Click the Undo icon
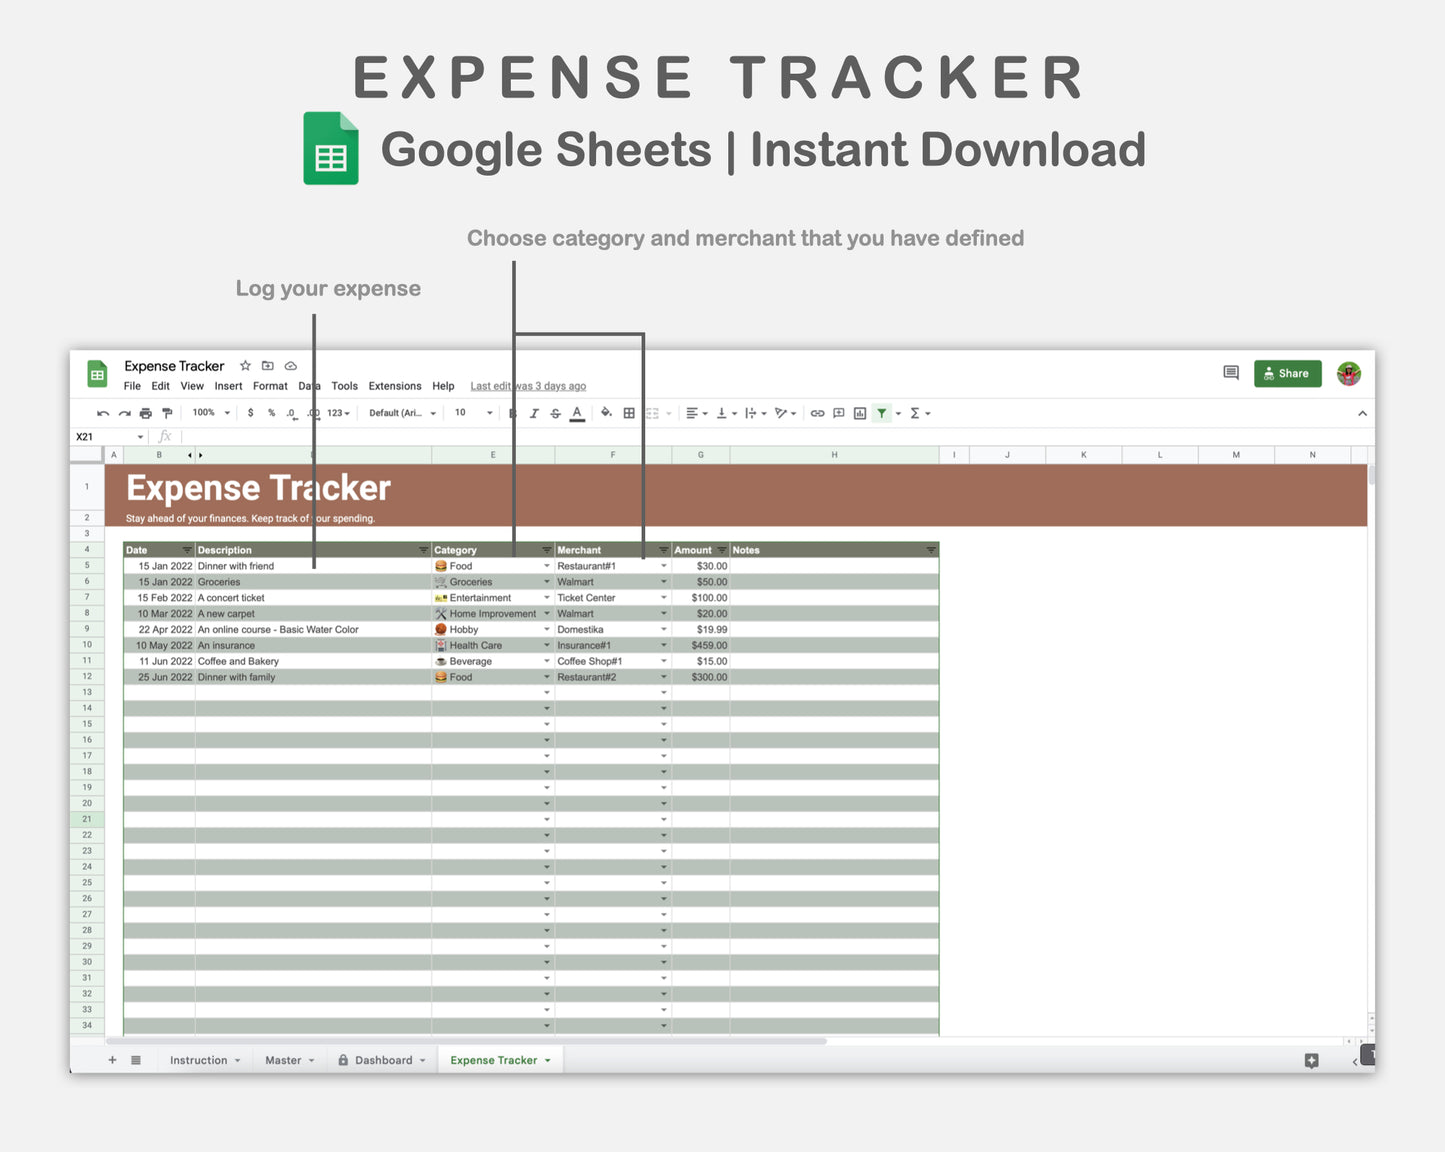1445x1152 pixels. [103, 412]
